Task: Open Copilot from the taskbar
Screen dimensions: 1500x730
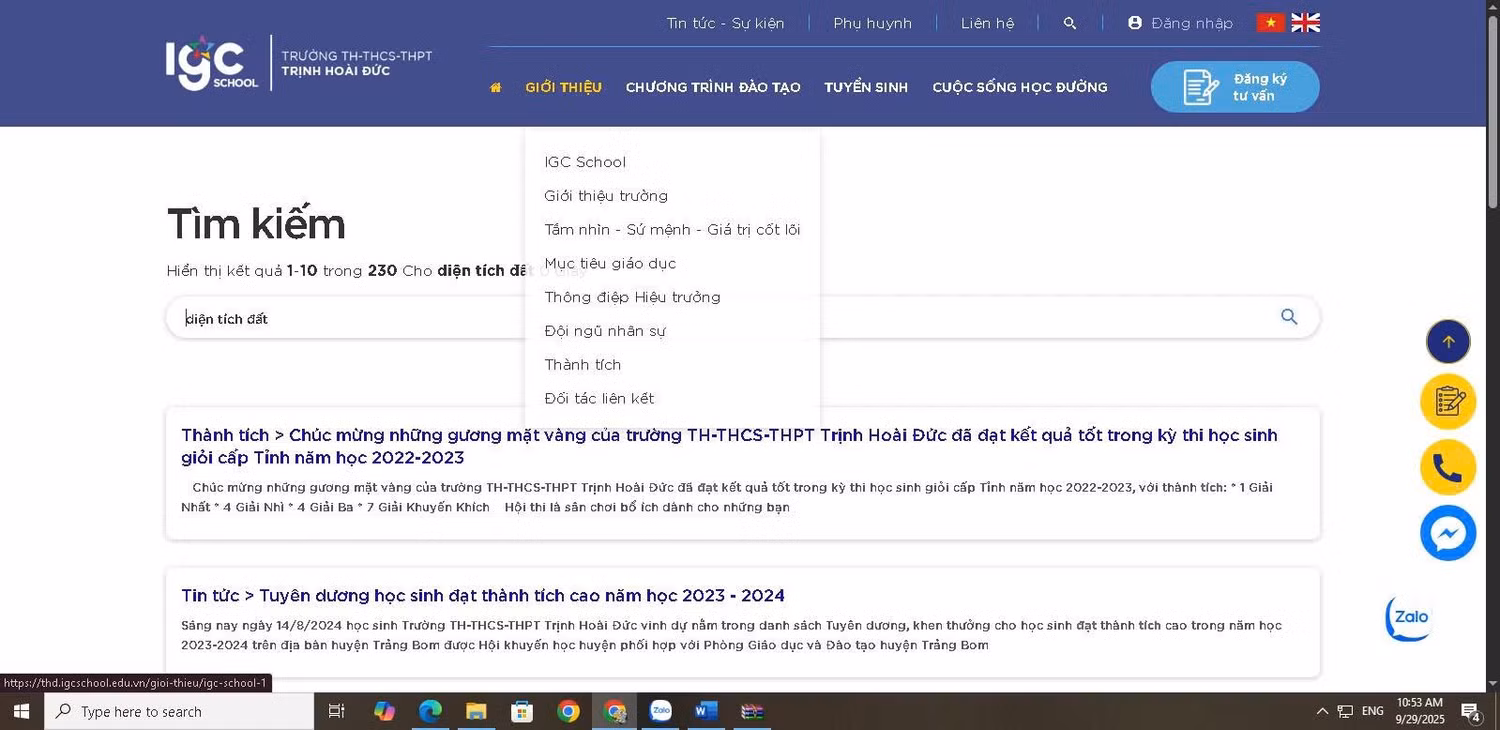Action: point(384,711)
